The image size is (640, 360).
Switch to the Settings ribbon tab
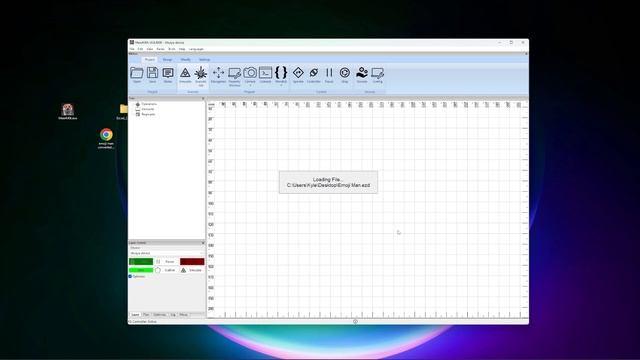tap(204, 60)
